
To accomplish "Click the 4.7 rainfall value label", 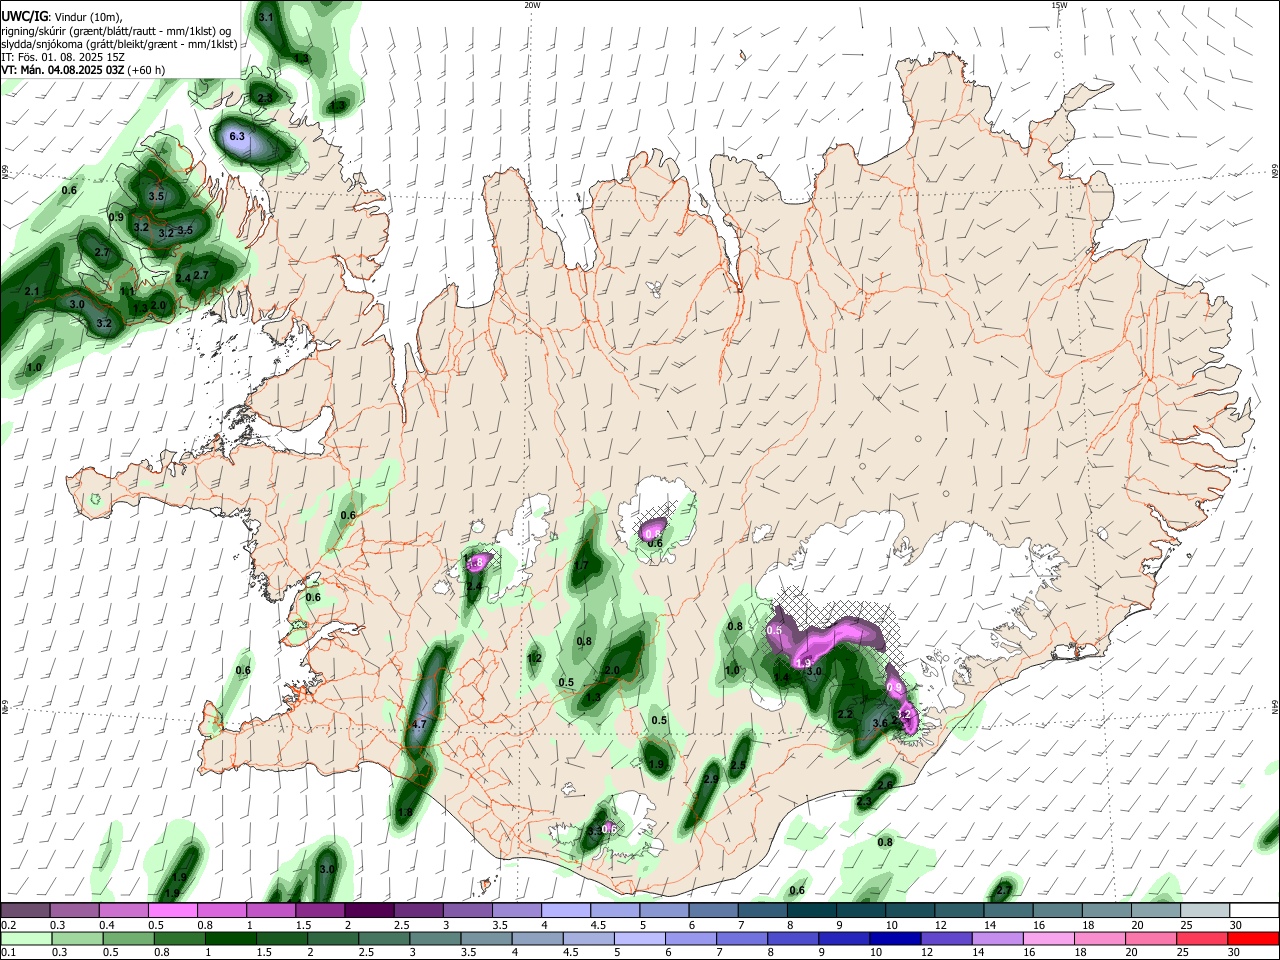I will [419, 724].
